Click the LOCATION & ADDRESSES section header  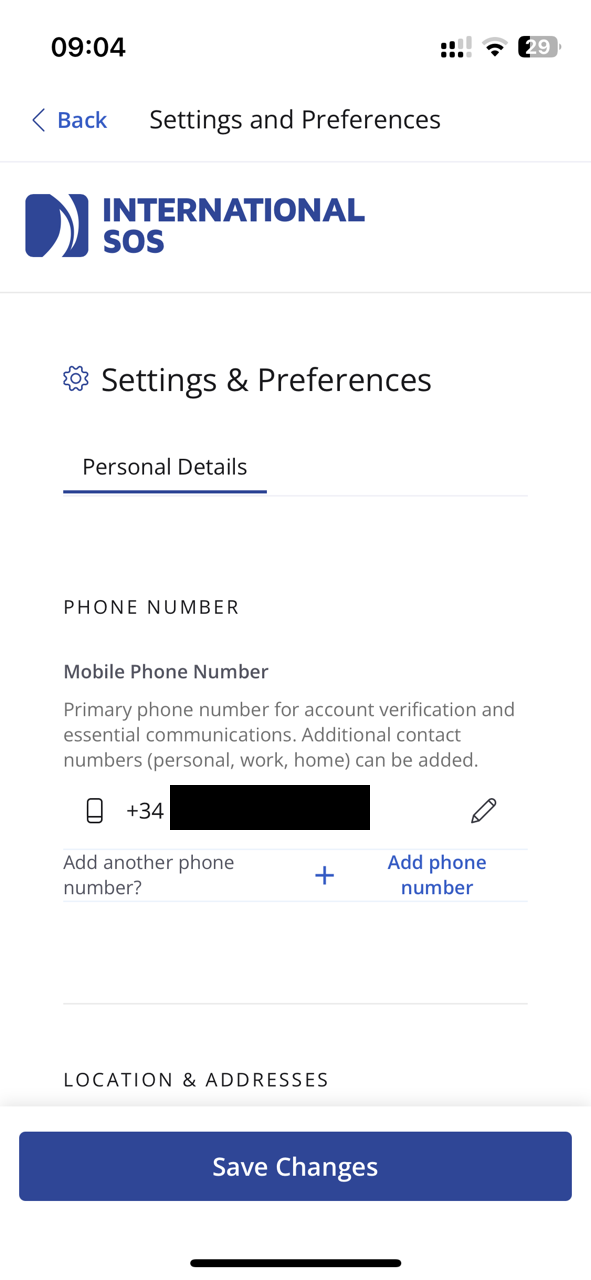pos(196,1079)
